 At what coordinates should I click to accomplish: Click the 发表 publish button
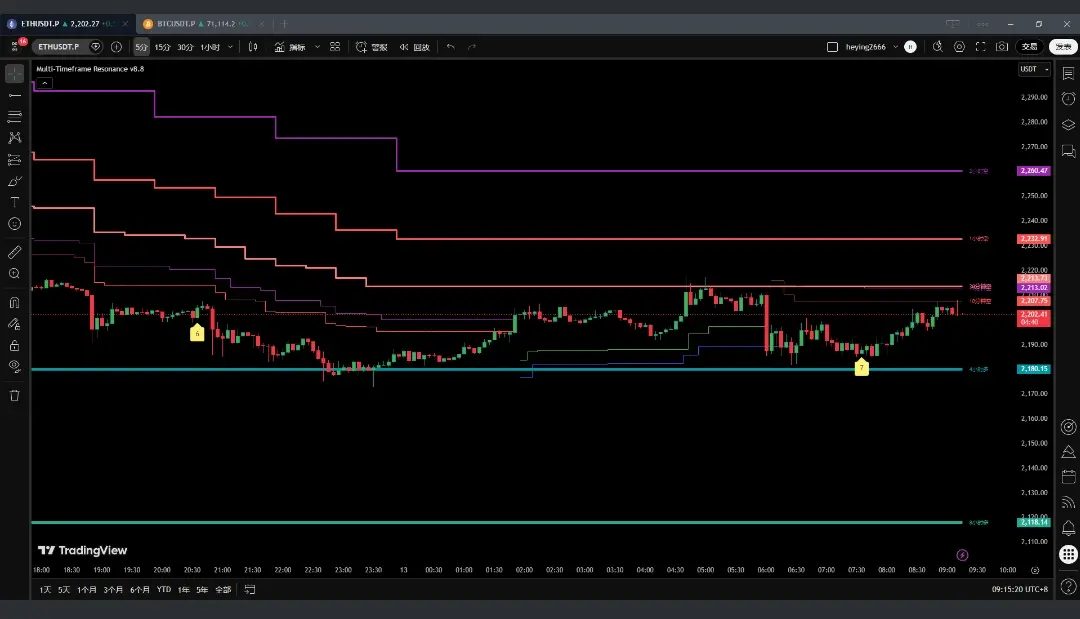tap(1063, 47)
